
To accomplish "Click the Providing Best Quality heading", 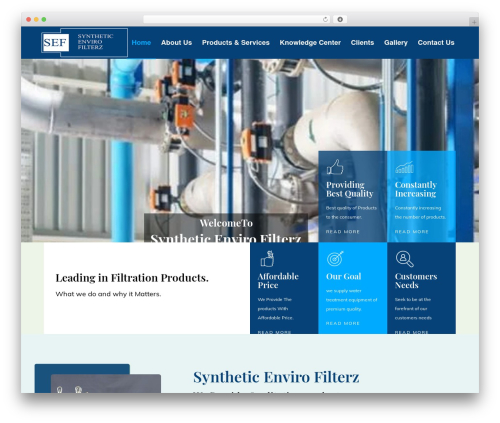I will pos(349,189).
